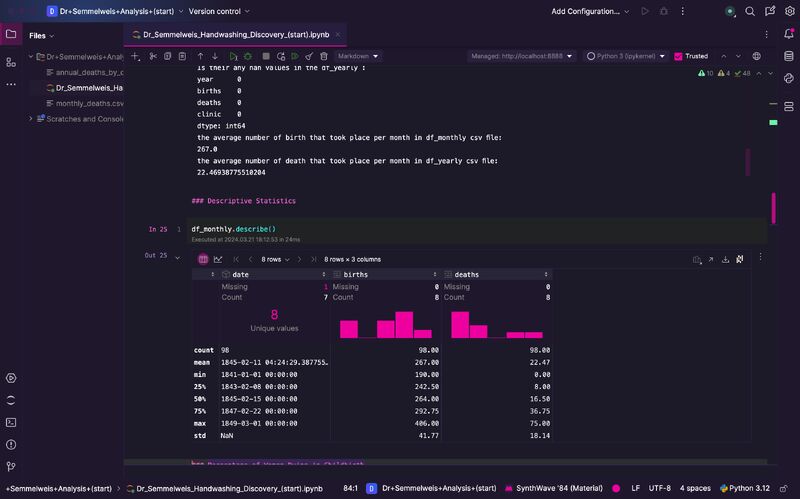This screenshot has height=499, width=800.
Task: Open Managed localhost server dropdown
Action: (x=521, y=56)
